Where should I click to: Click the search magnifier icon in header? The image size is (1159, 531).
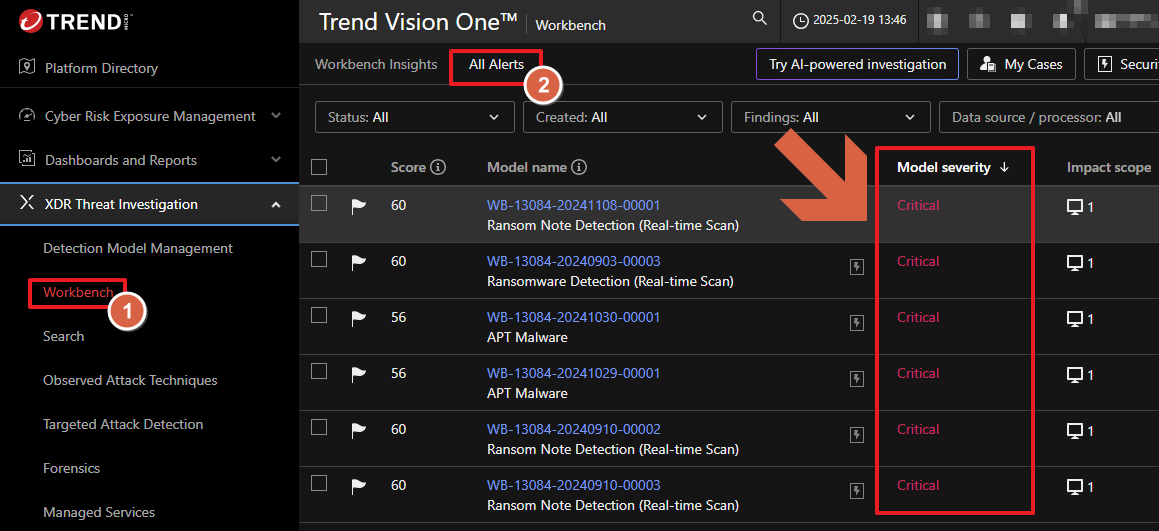[760, 19]
